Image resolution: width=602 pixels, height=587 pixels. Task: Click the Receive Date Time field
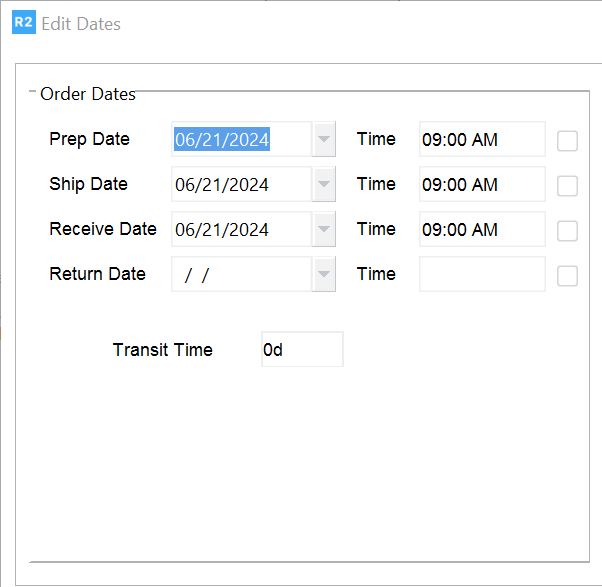point(481,230)
